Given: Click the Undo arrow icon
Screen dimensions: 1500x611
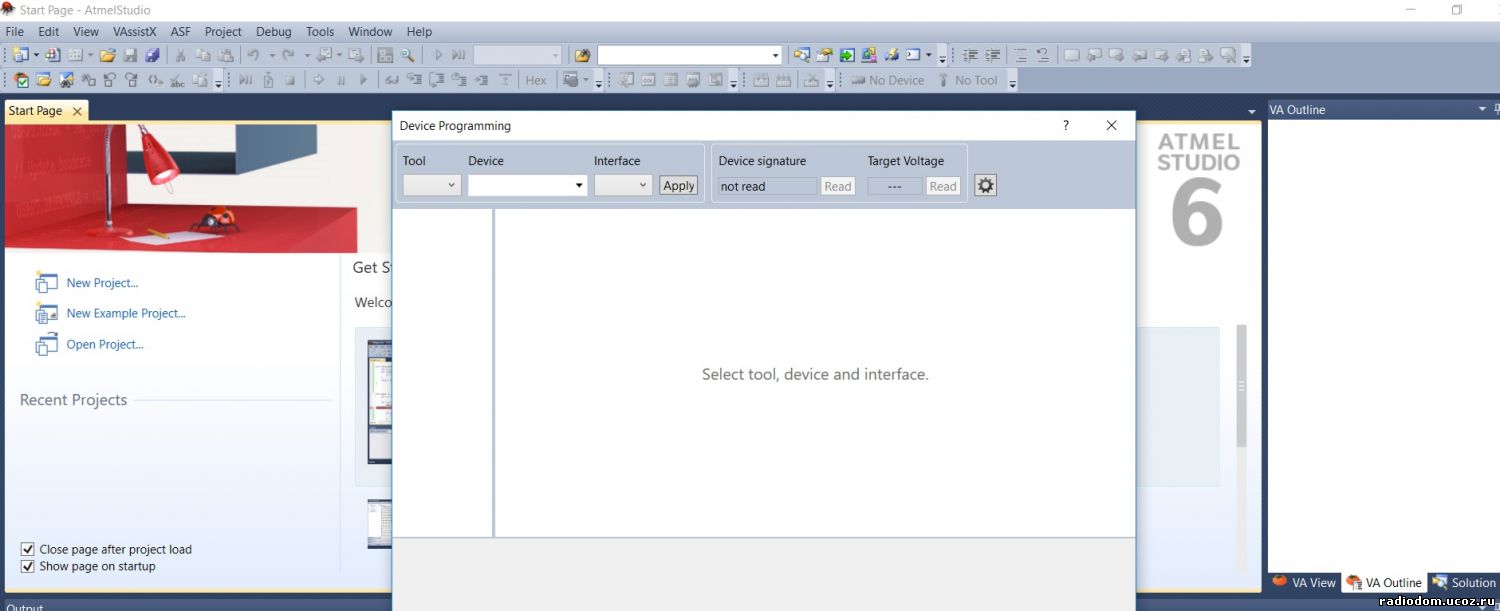Looking at the screenshot, I should tap(253, 55).
